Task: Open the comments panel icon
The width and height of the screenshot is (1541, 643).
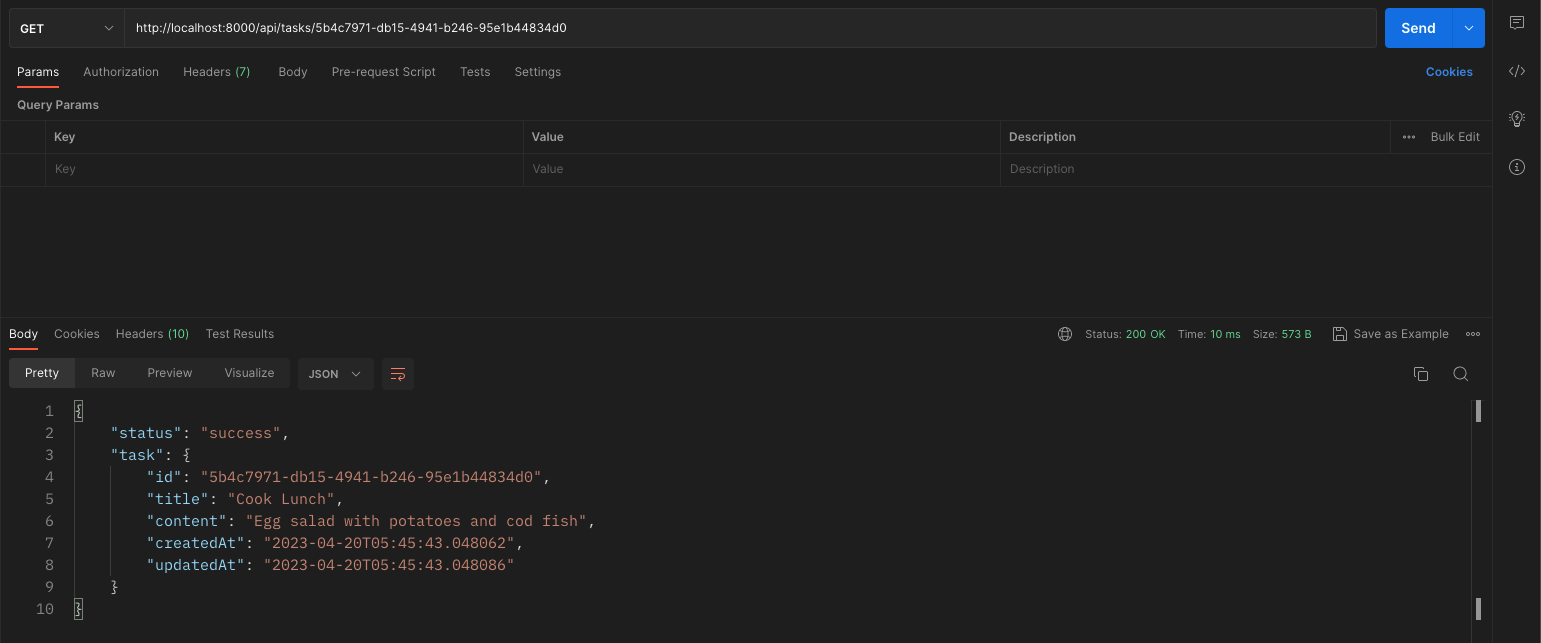Action: coord(1516,23)
